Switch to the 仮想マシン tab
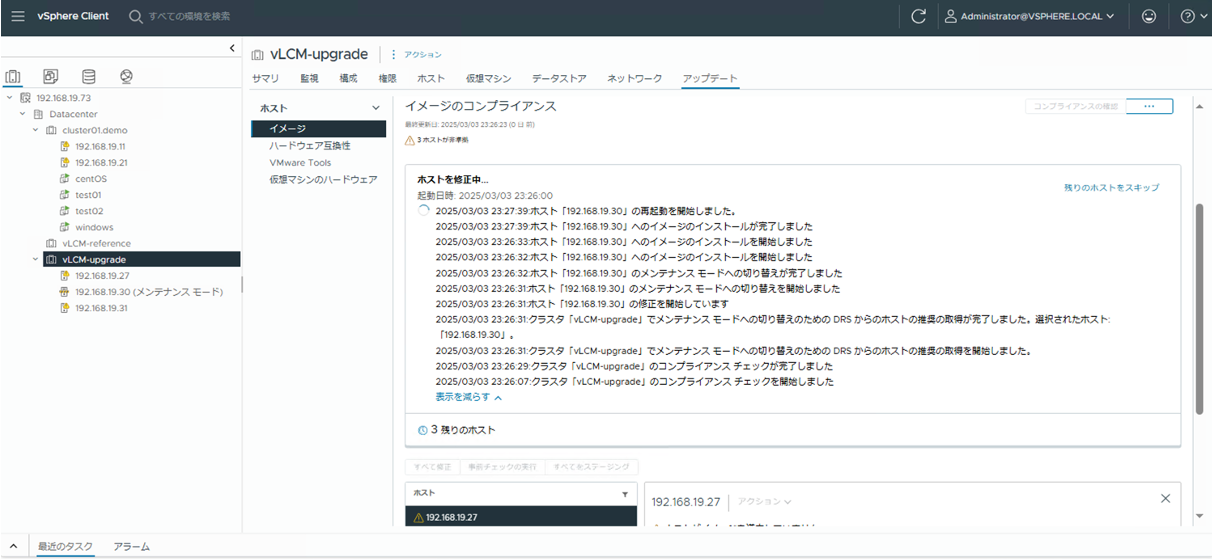The width and height of the screenshot is (1212, 560). pos(488,78)
